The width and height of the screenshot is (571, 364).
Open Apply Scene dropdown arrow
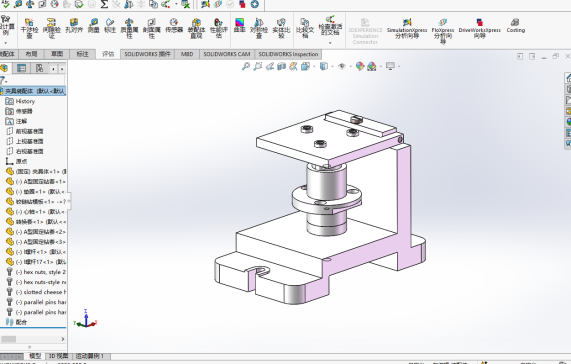coord(381,67)
